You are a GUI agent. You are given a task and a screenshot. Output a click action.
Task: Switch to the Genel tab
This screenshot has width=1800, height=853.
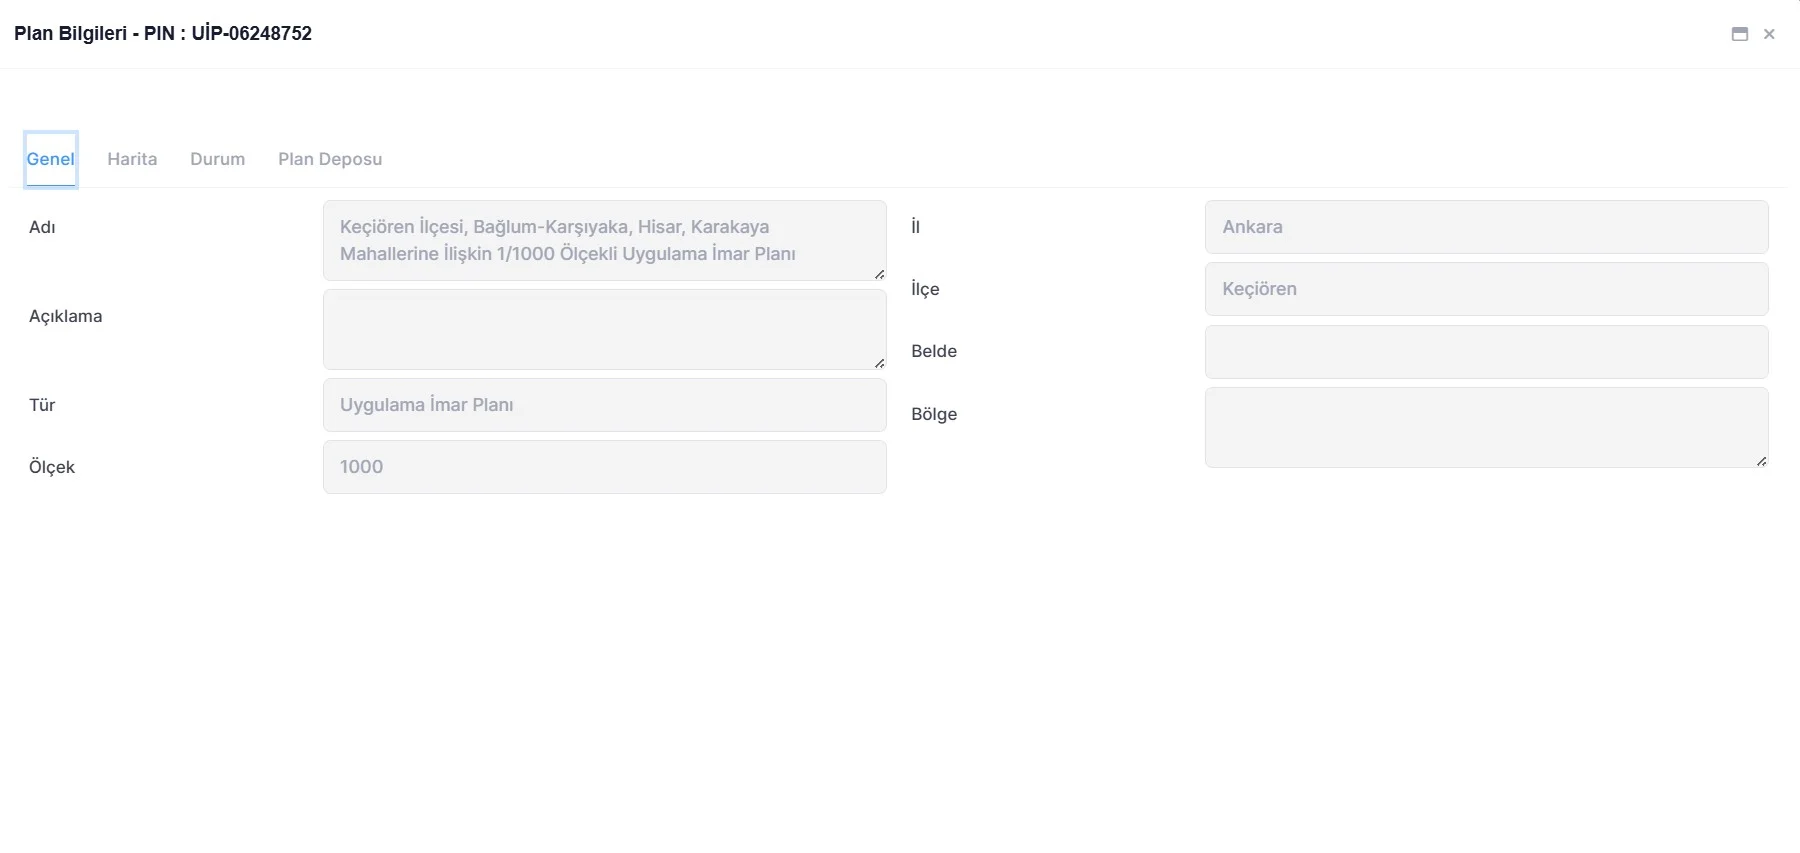[51, 159]
